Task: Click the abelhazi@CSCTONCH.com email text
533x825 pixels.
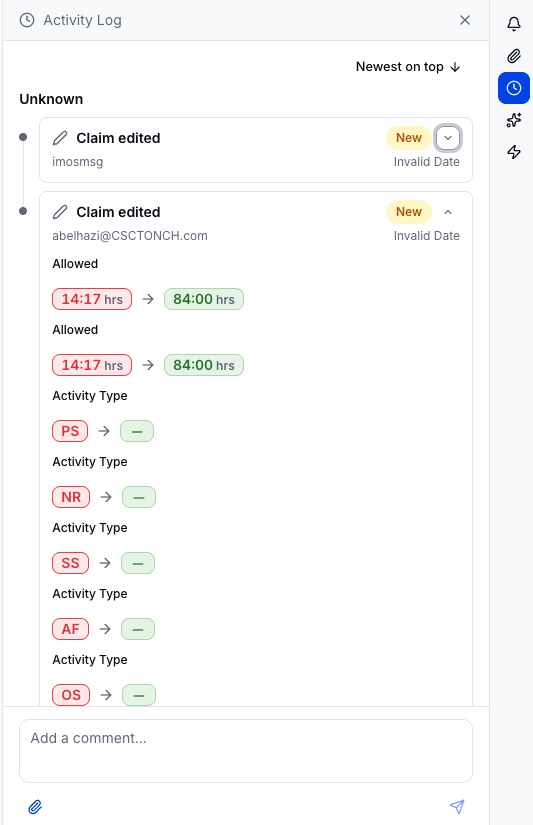Action: [x=130, y=236]
